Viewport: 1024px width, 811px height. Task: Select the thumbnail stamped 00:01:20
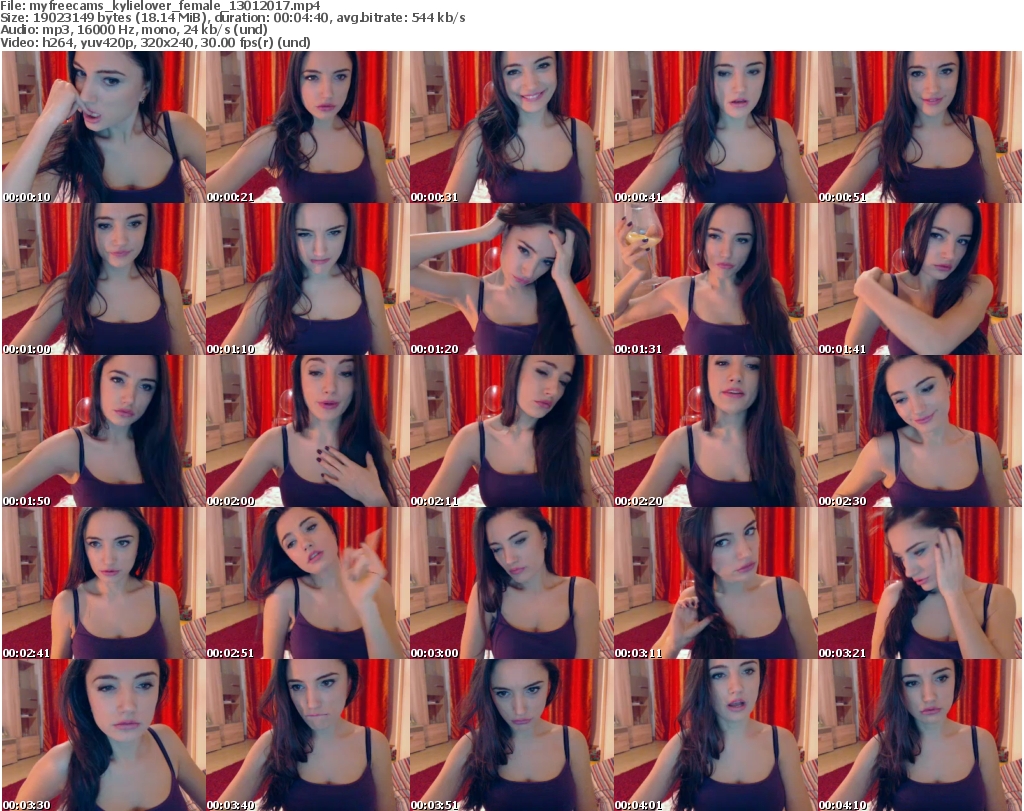click(512, 279)
